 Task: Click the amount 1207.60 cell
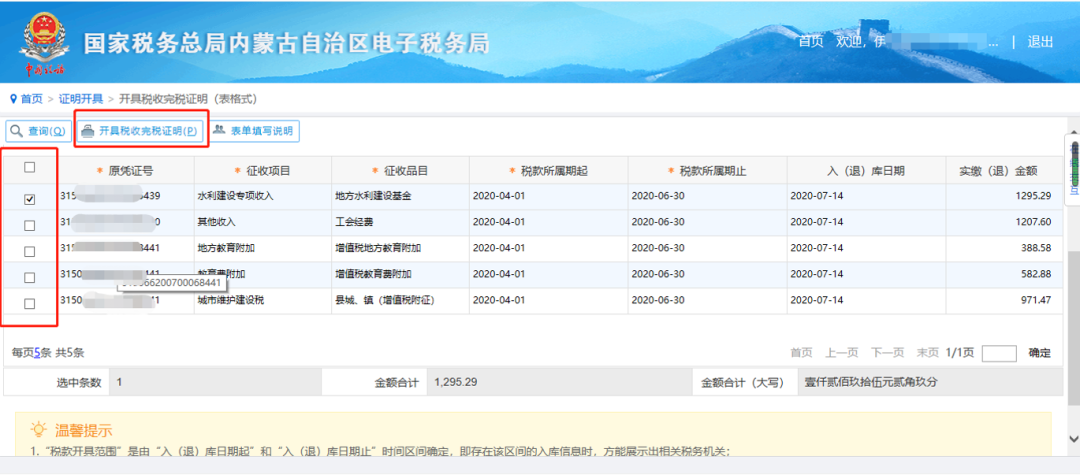tap(1004, 222)
